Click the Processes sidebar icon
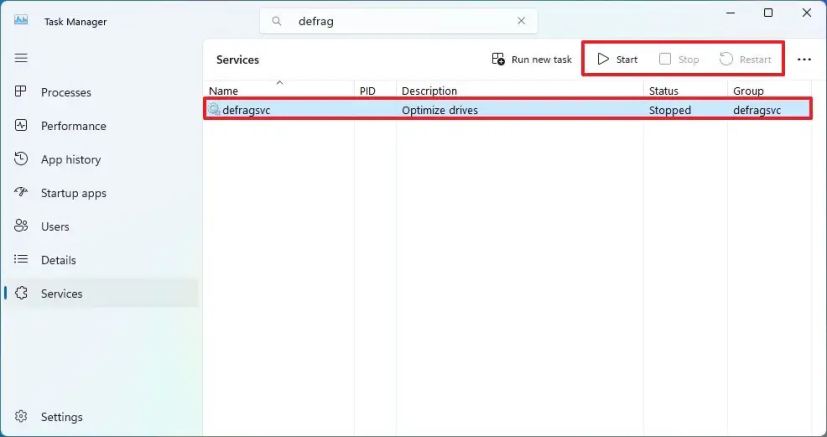827x437 pixels. (21, 92)
